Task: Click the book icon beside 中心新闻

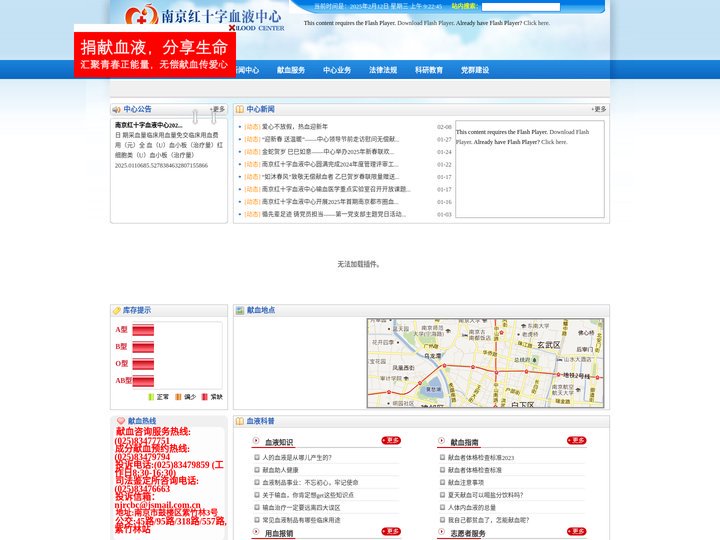Action: pos(239,109)
